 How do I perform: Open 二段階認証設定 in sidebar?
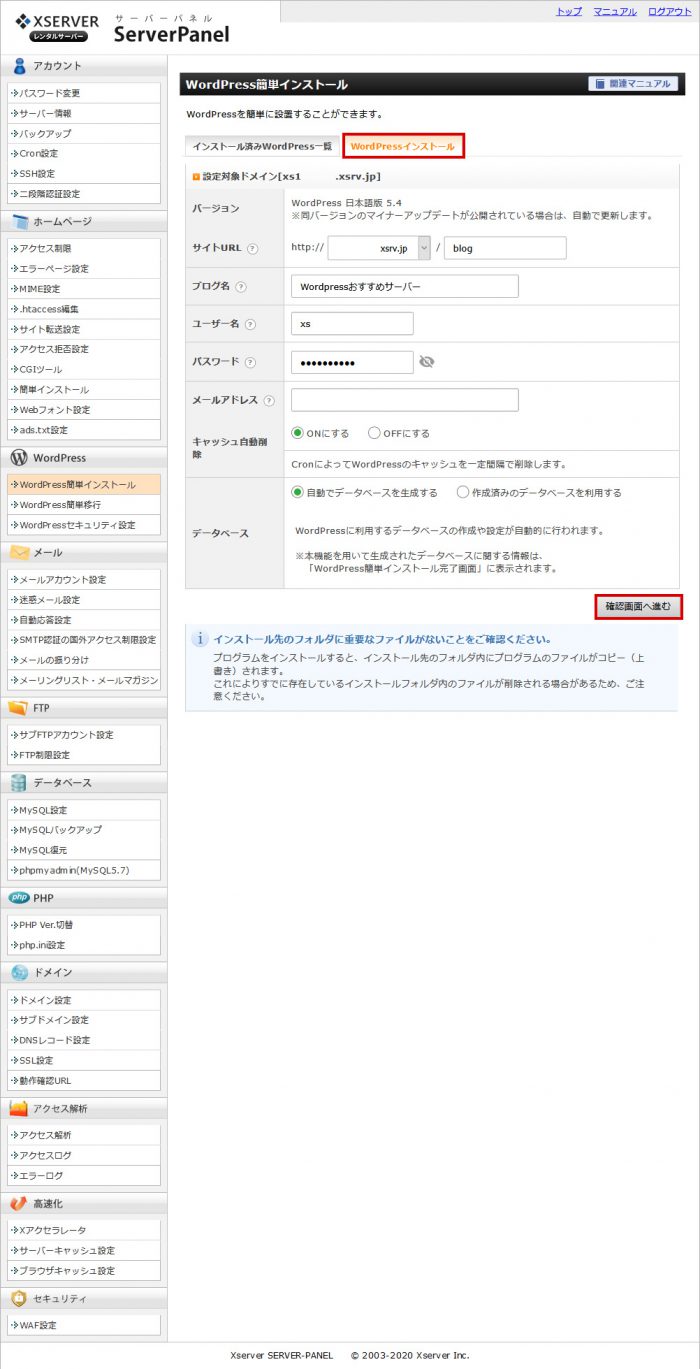[84, 193]
